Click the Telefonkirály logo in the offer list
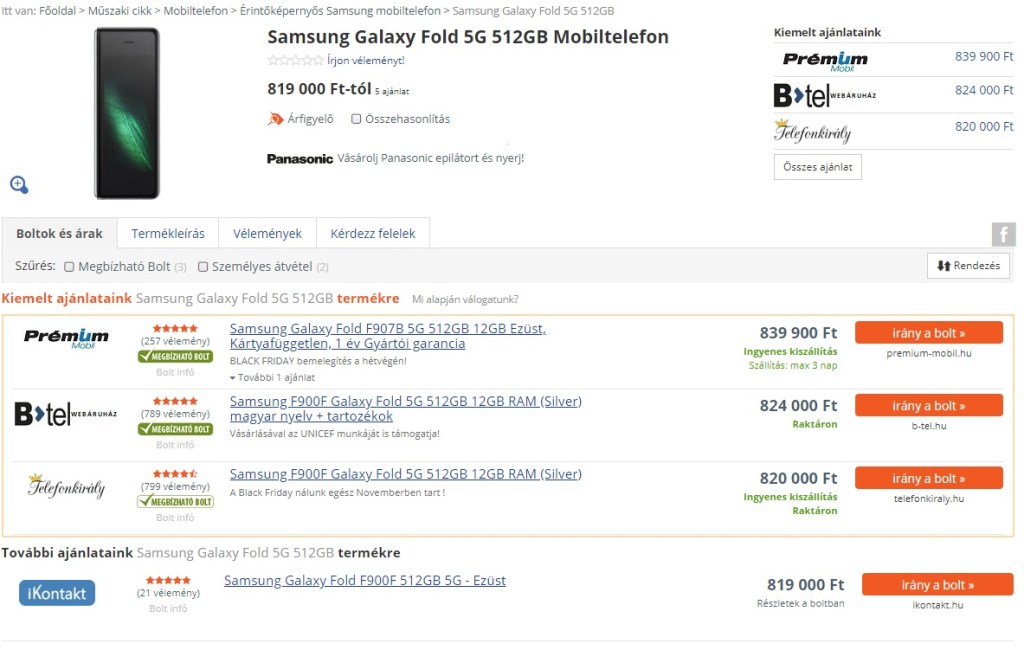Viewport: 1024px width, 650px height. click(66, 487)
